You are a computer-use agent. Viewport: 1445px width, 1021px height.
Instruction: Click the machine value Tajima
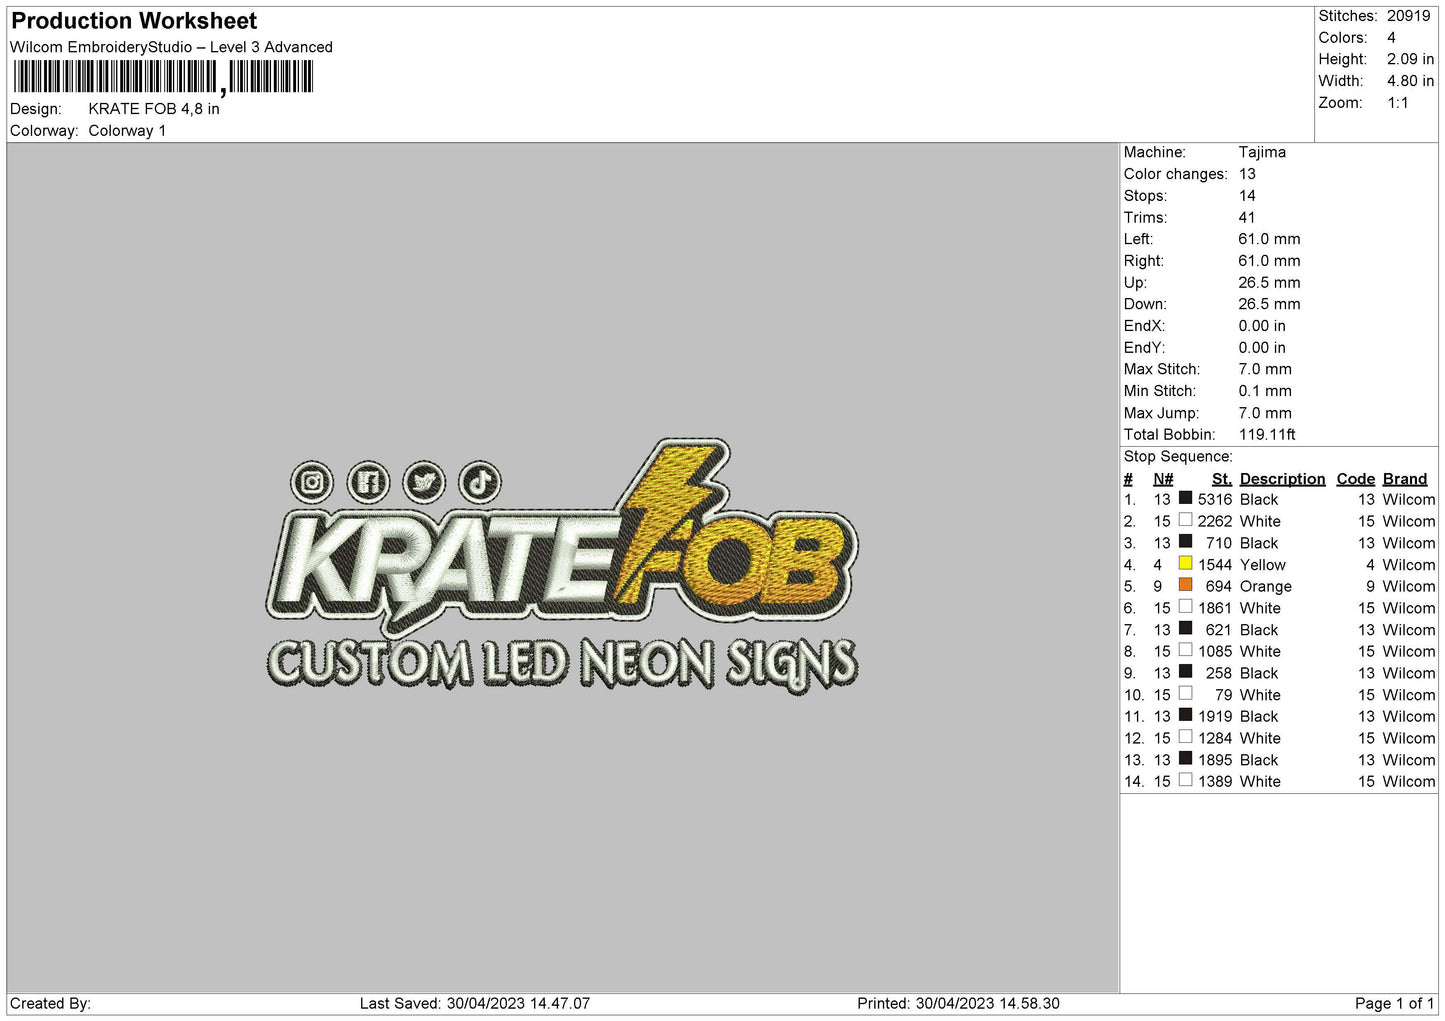(1262, 152)
